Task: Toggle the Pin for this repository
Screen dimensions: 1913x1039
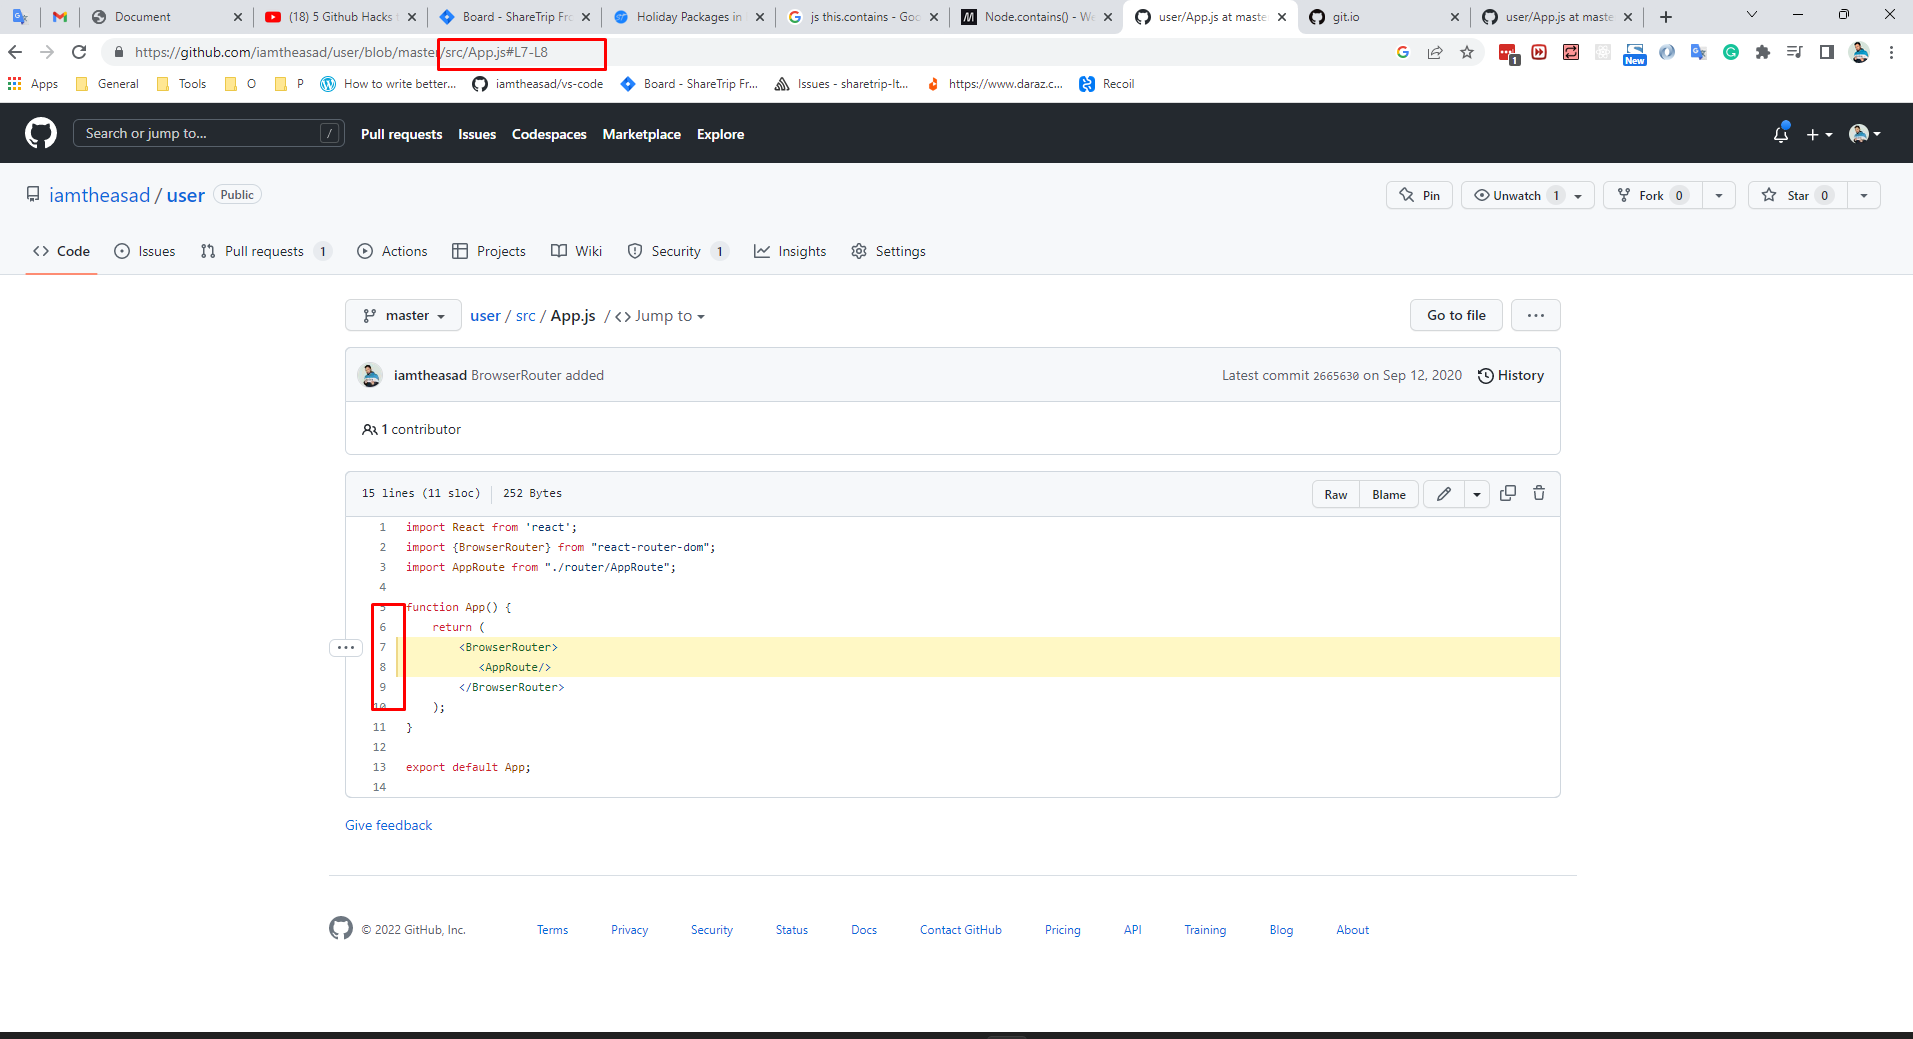Action: click(x=1418, y=195)
